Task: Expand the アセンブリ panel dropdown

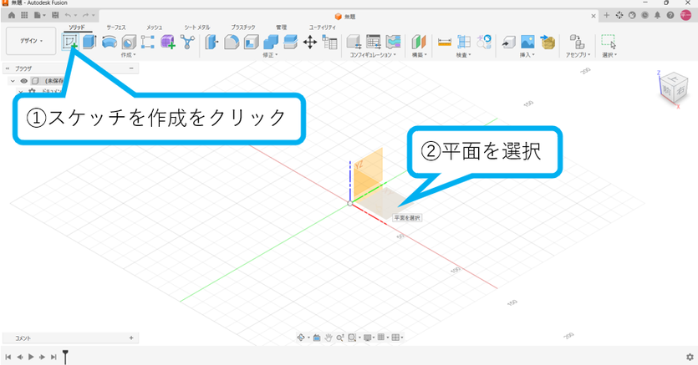Action: pyautogui.click(x=578, y=55)
